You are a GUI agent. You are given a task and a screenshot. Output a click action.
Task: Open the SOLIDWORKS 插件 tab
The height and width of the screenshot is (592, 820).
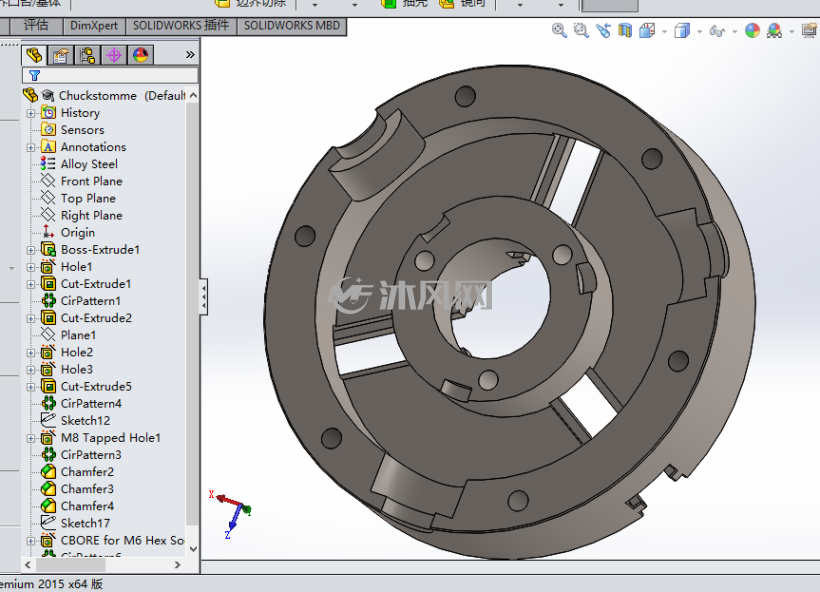(181, 26)
